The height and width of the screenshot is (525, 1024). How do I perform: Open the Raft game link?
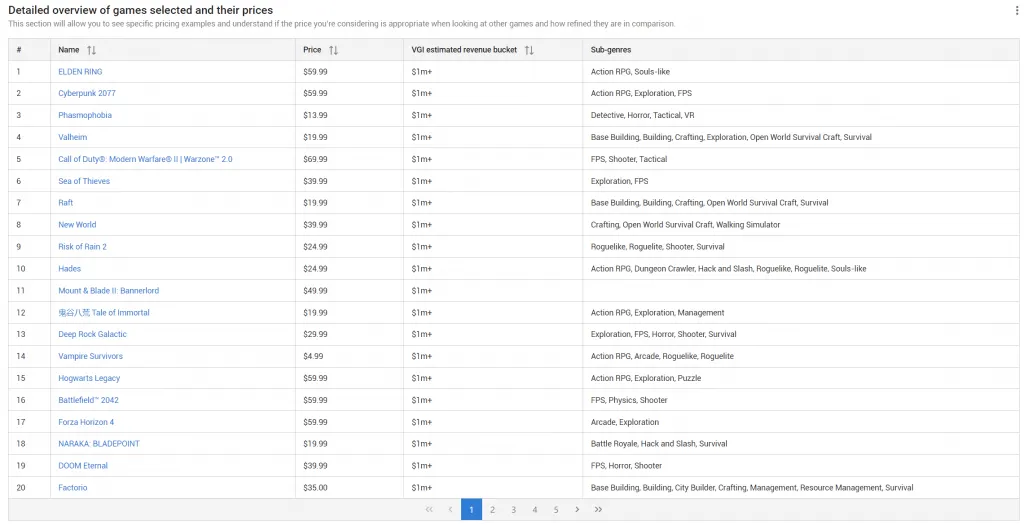coord(65,203)
